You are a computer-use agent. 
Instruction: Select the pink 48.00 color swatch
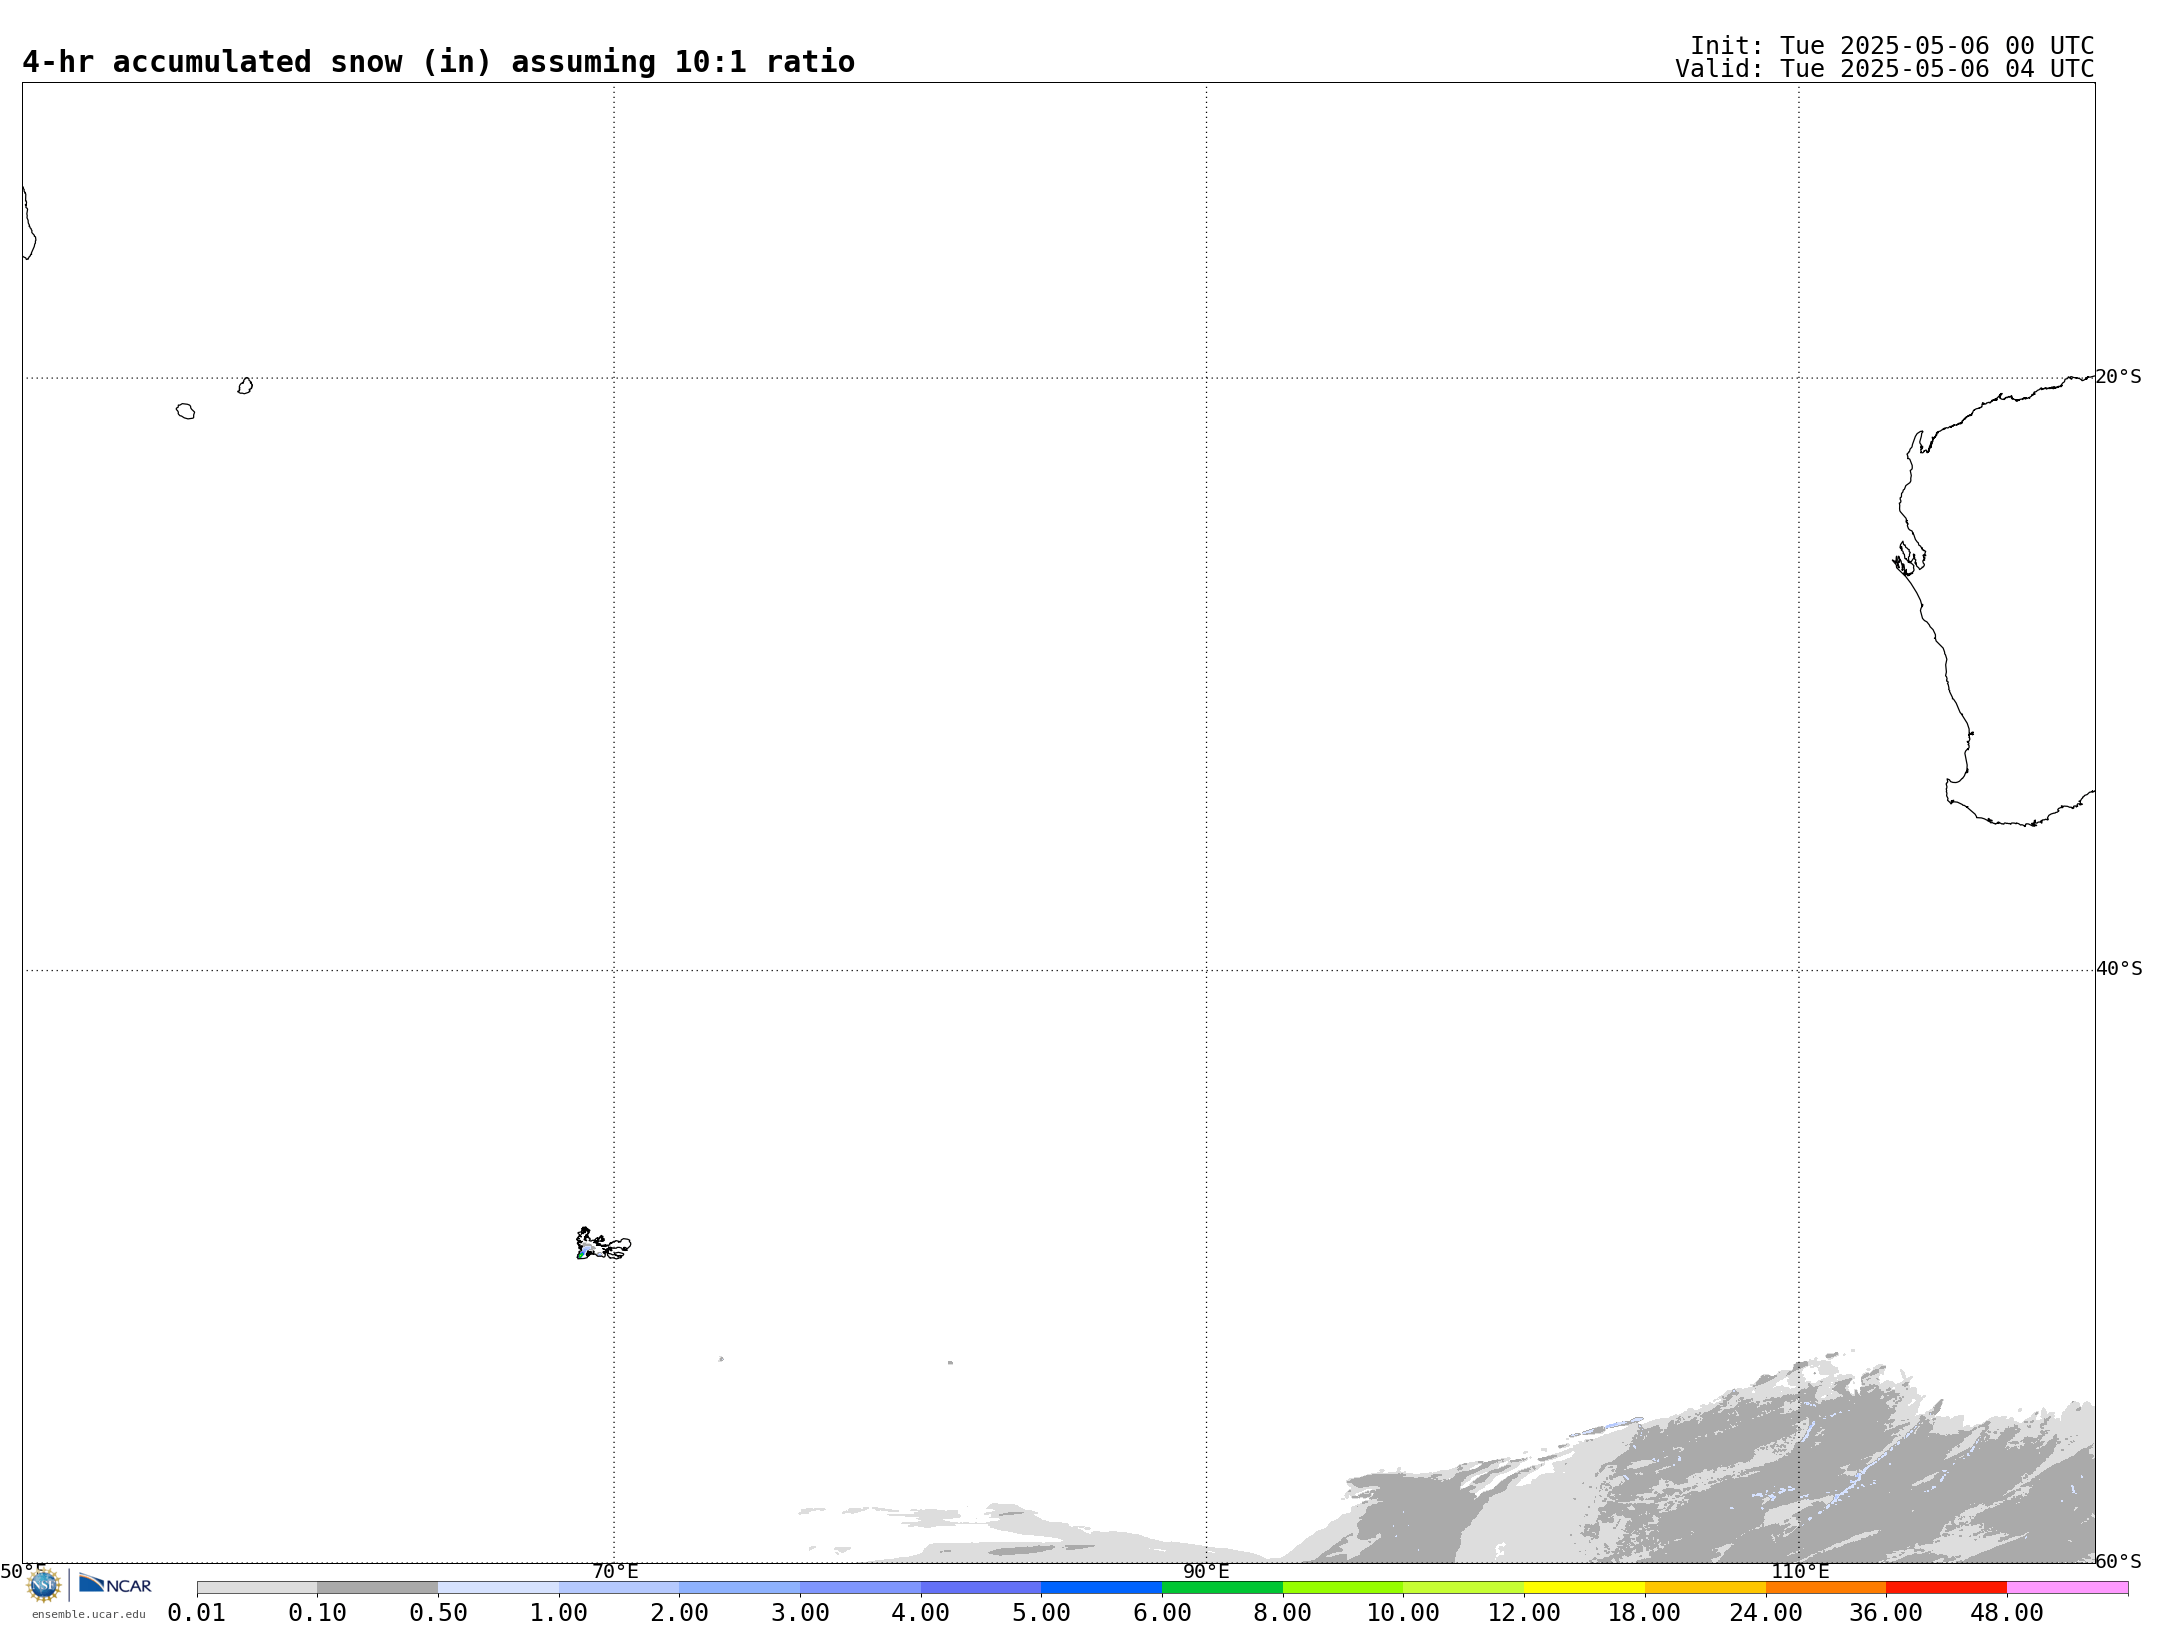2067,1588
